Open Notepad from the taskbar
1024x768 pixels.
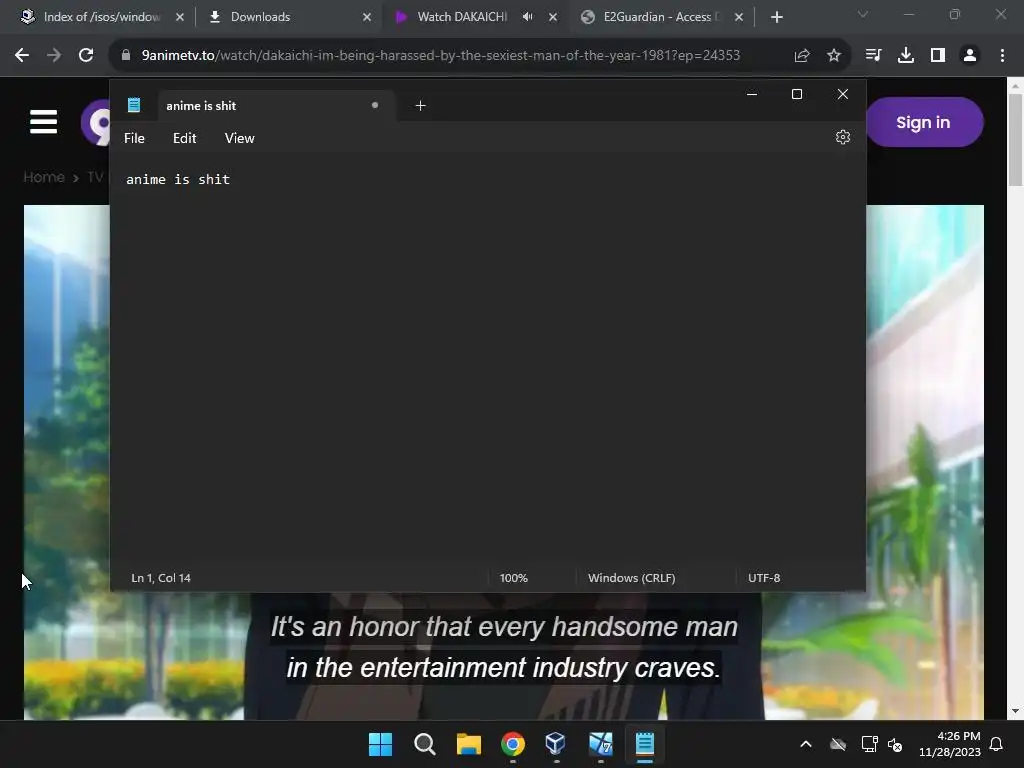tap(645, 744)
